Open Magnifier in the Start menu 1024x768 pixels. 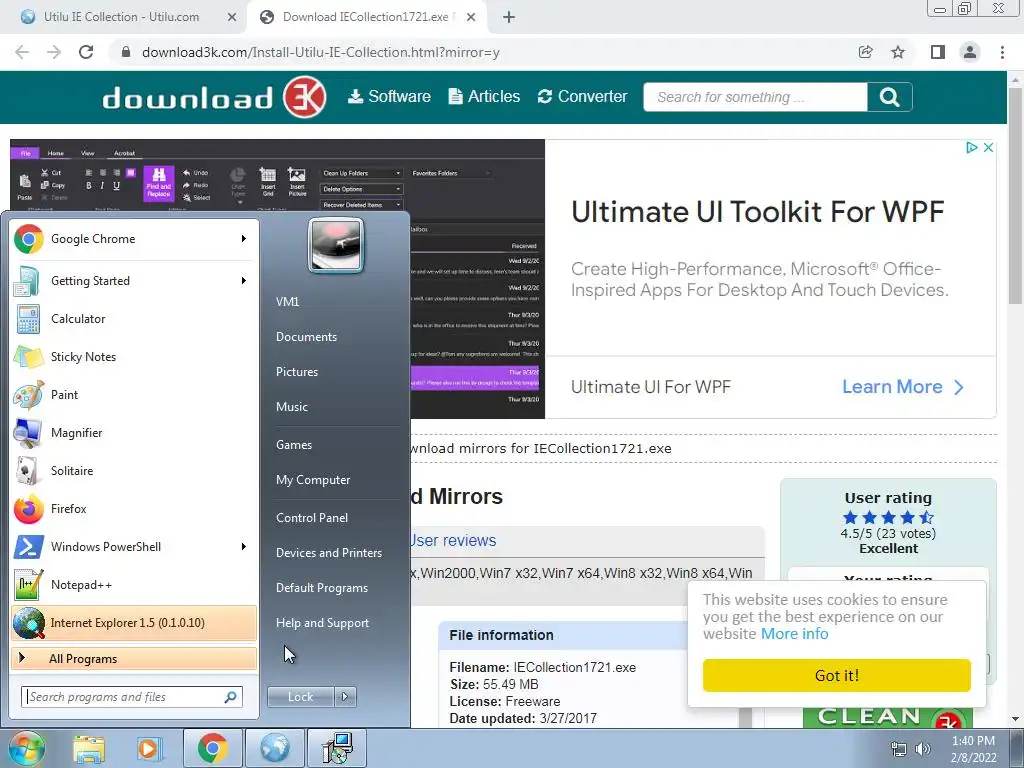point(134,432)
